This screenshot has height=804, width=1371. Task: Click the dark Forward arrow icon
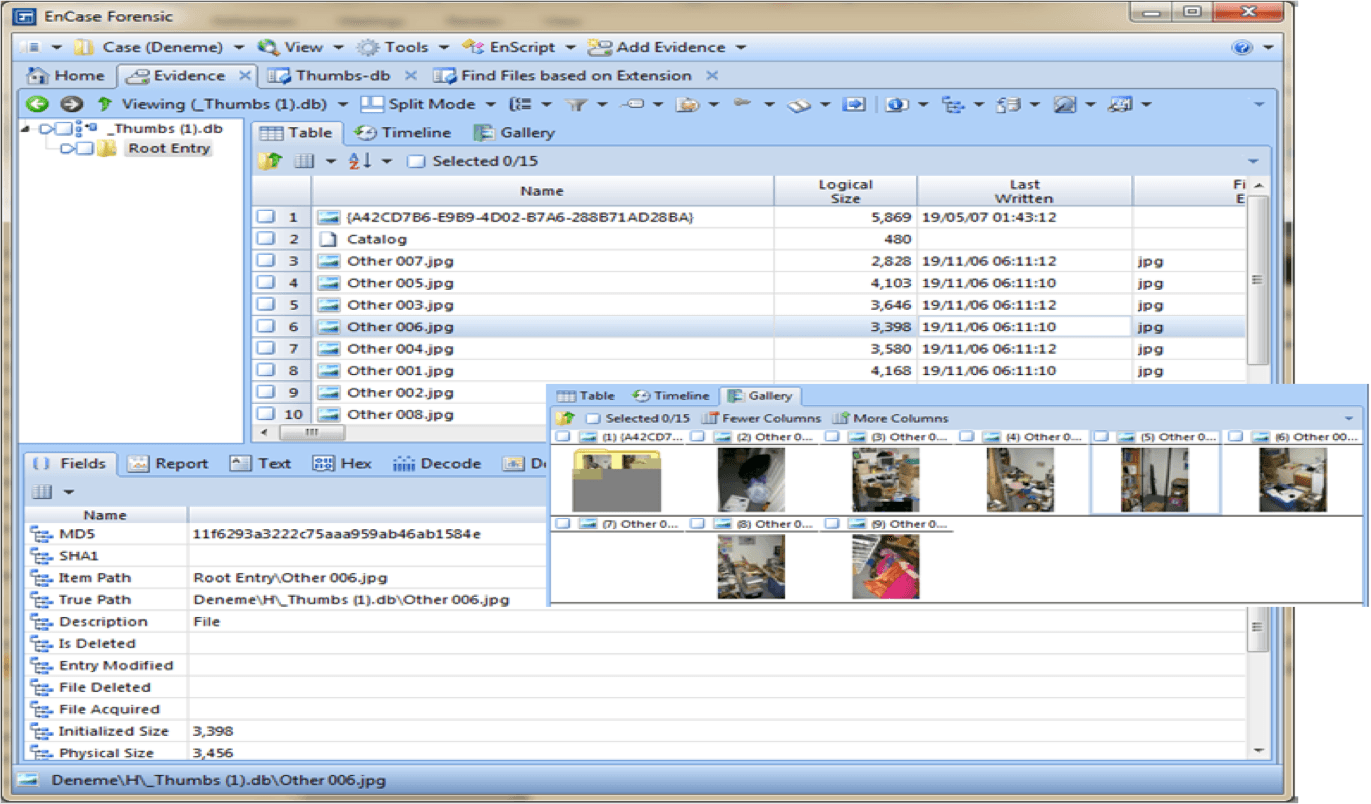[x=71, y=104]
